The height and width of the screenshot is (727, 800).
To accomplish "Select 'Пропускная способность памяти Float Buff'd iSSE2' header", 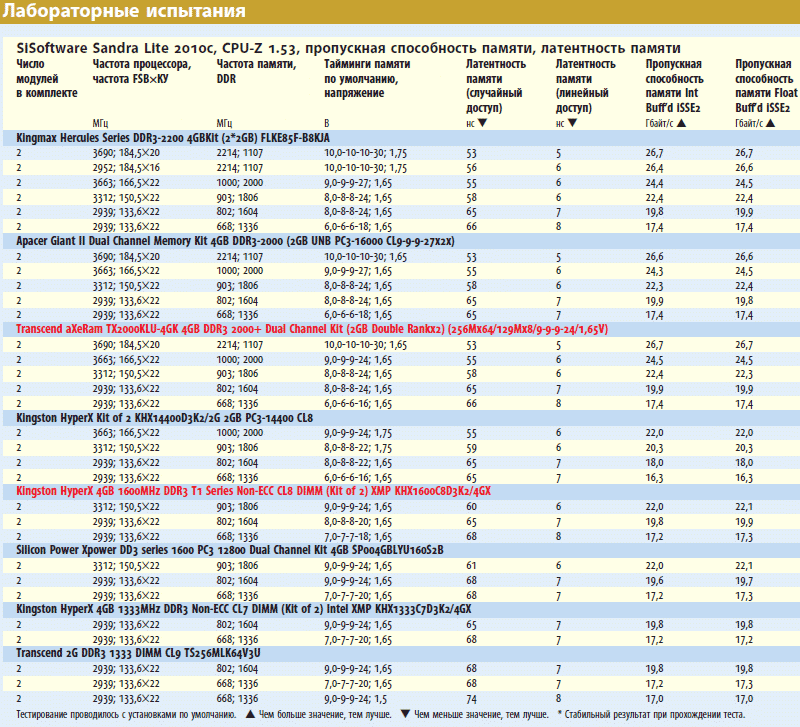I will 766,86.
